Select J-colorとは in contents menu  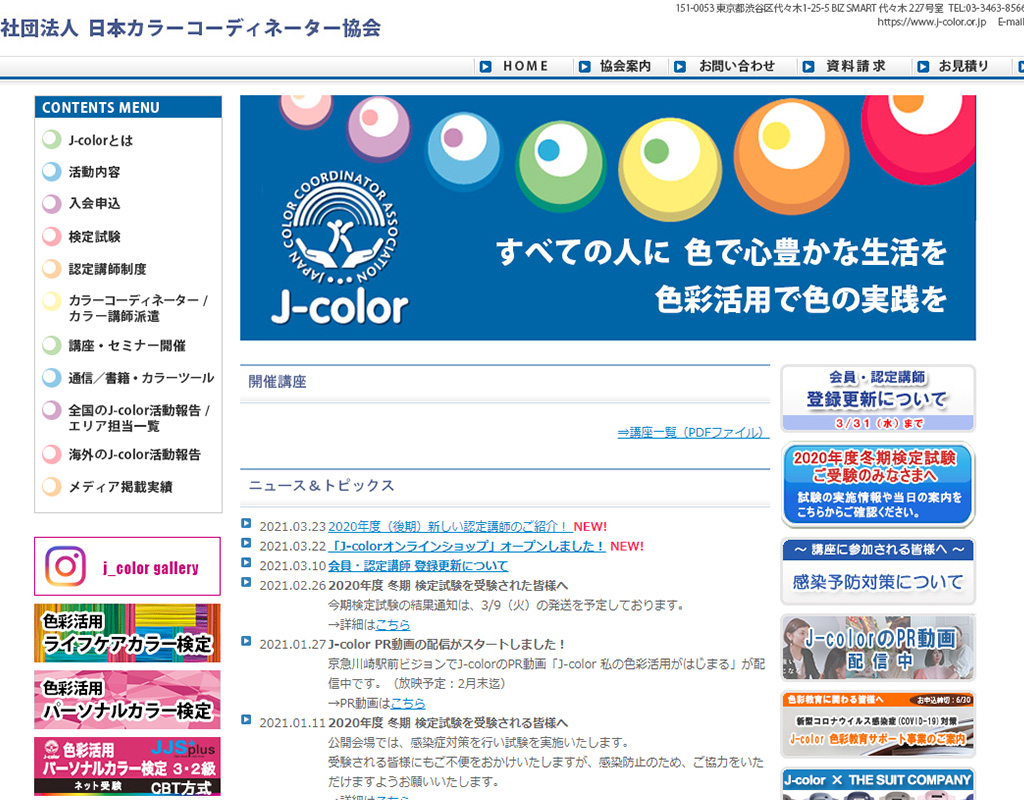tap(101, 140)
